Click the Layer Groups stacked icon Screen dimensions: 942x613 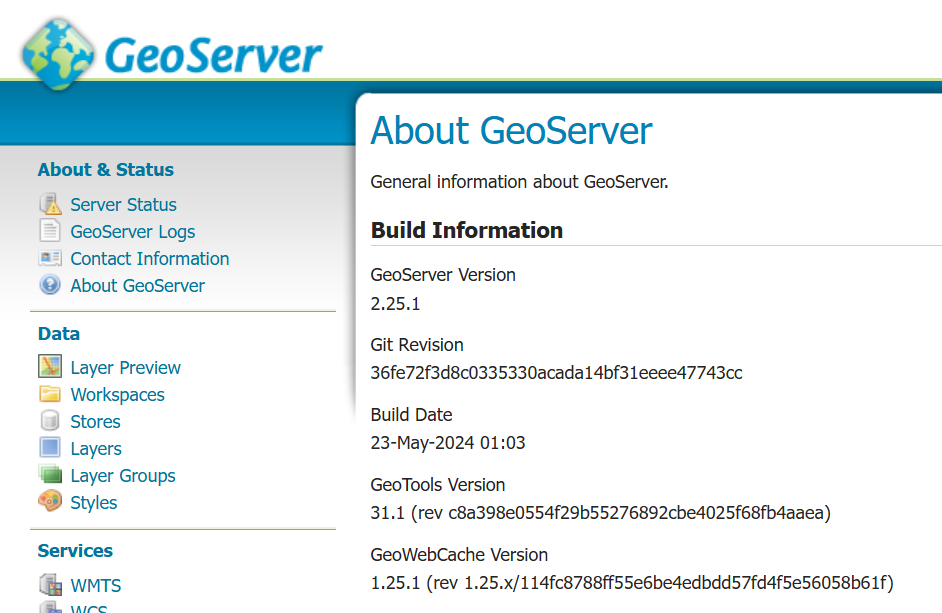coord(50,476)
